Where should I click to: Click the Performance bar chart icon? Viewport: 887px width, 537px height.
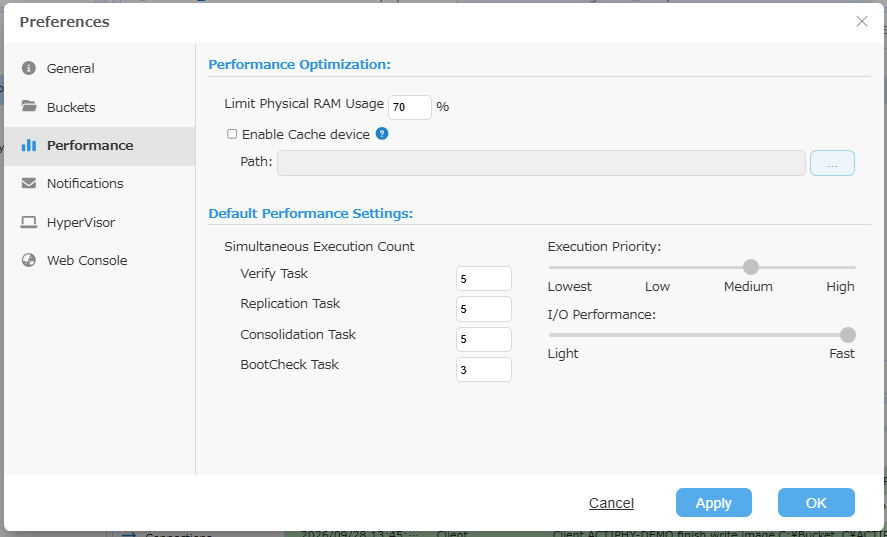pyautogui.click(x=29, y=145)
